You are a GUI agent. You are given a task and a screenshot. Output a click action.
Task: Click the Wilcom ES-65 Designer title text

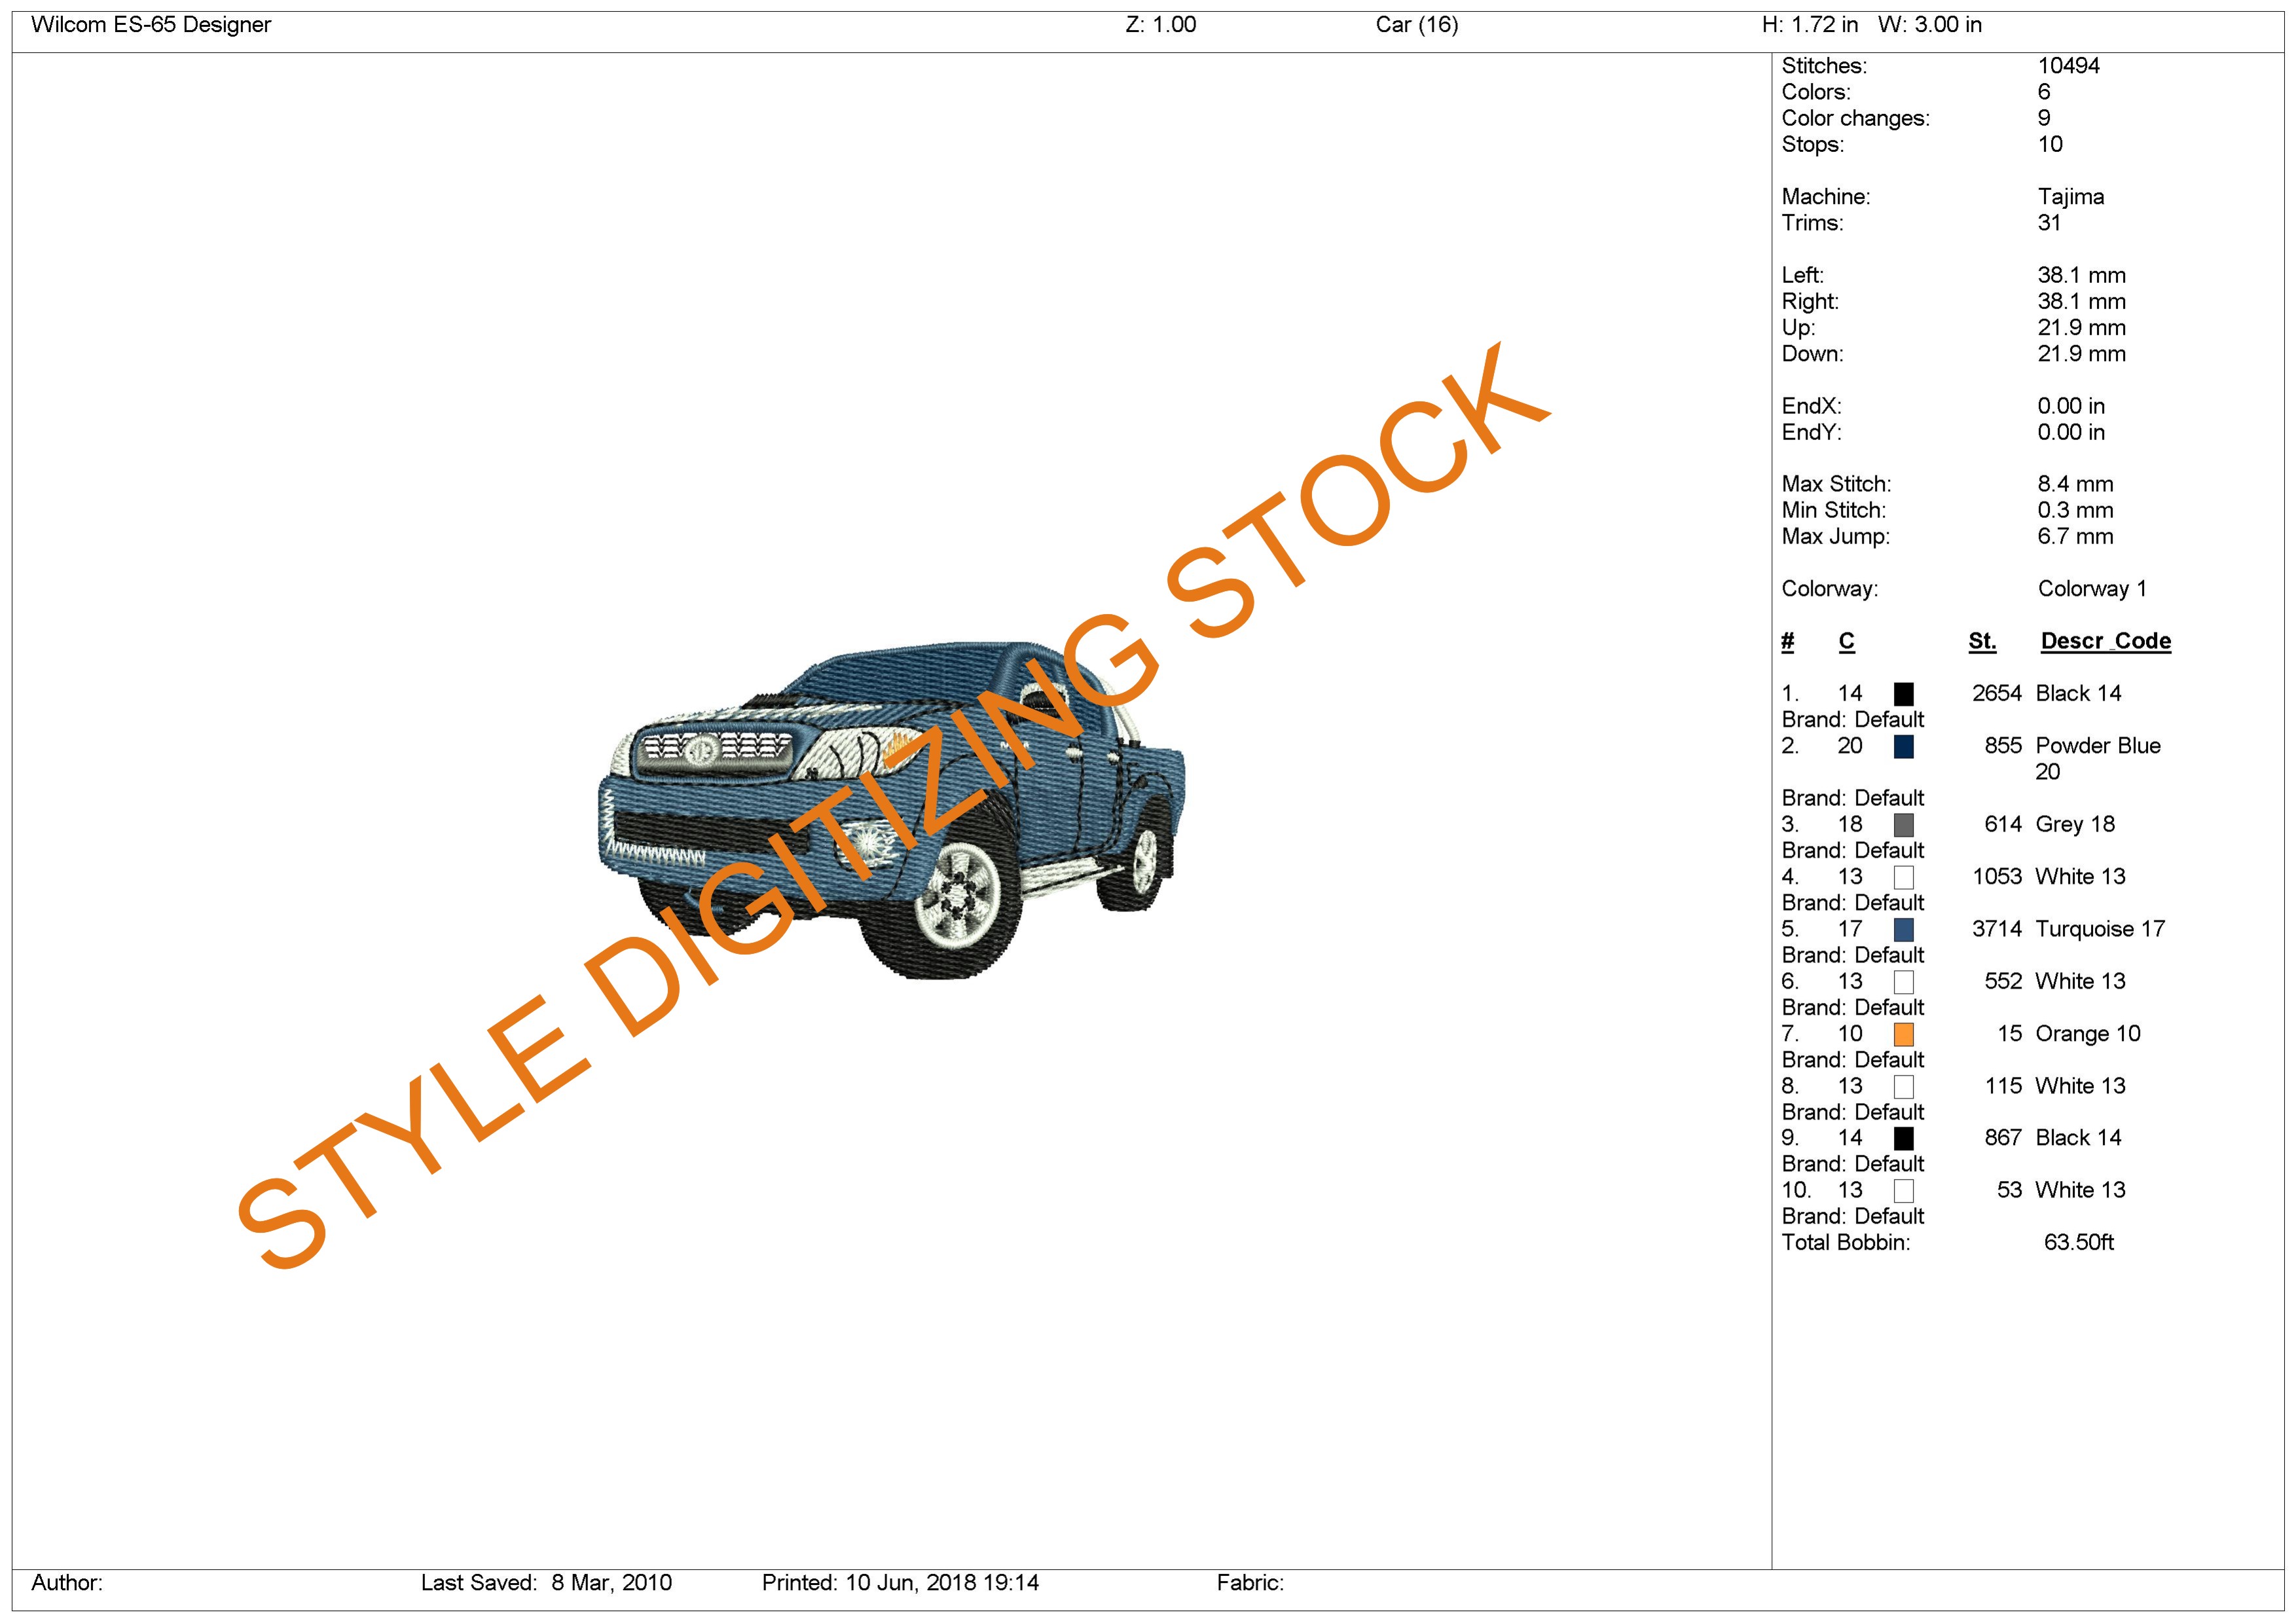point(151,25)
